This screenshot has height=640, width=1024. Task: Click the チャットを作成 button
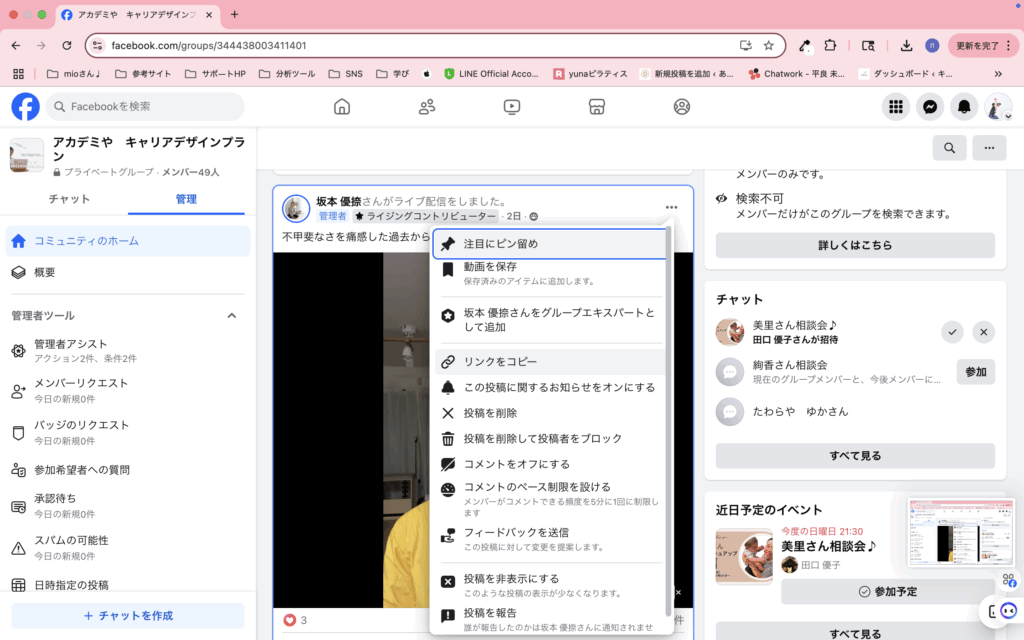click(128, 615)
